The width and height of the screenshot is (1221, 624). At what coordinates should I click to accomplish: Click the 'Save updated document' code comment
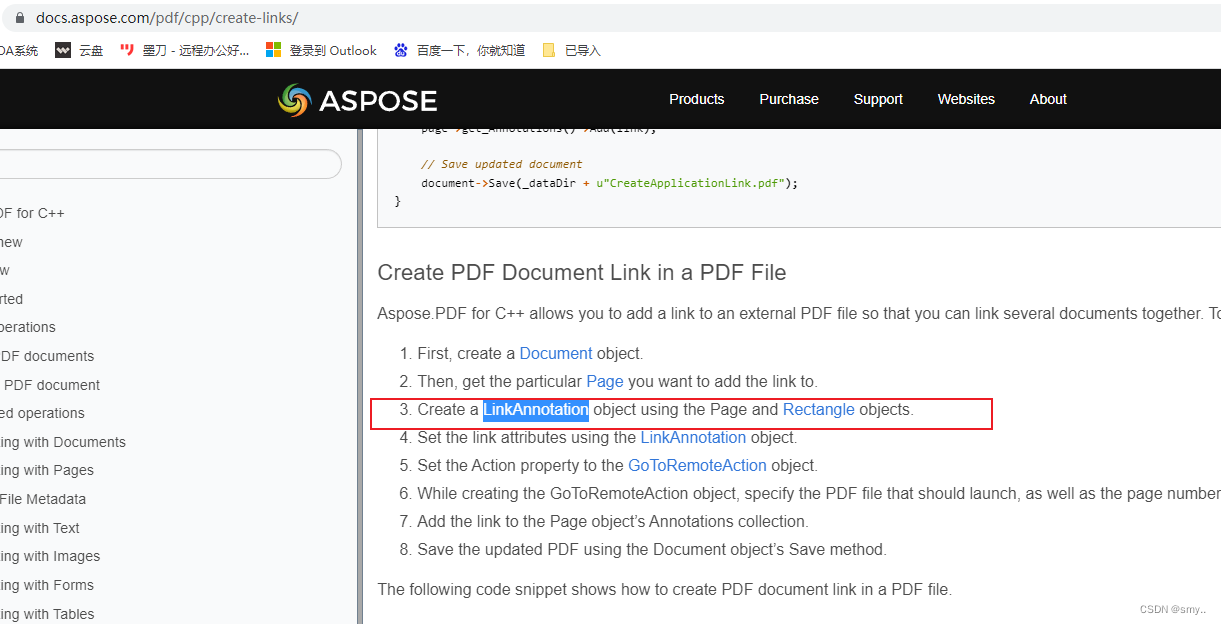[x=501, y=164]
